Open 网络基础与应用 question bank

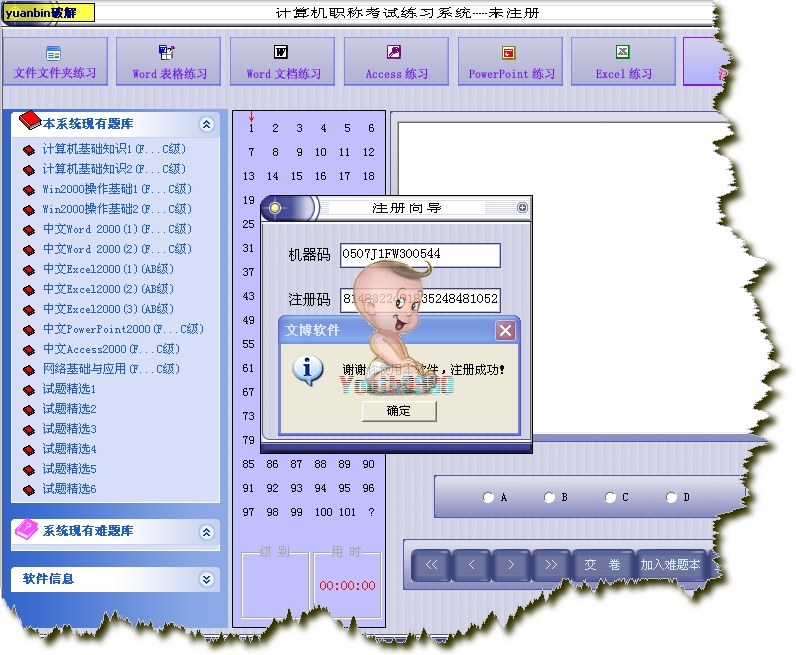point(110,369)
